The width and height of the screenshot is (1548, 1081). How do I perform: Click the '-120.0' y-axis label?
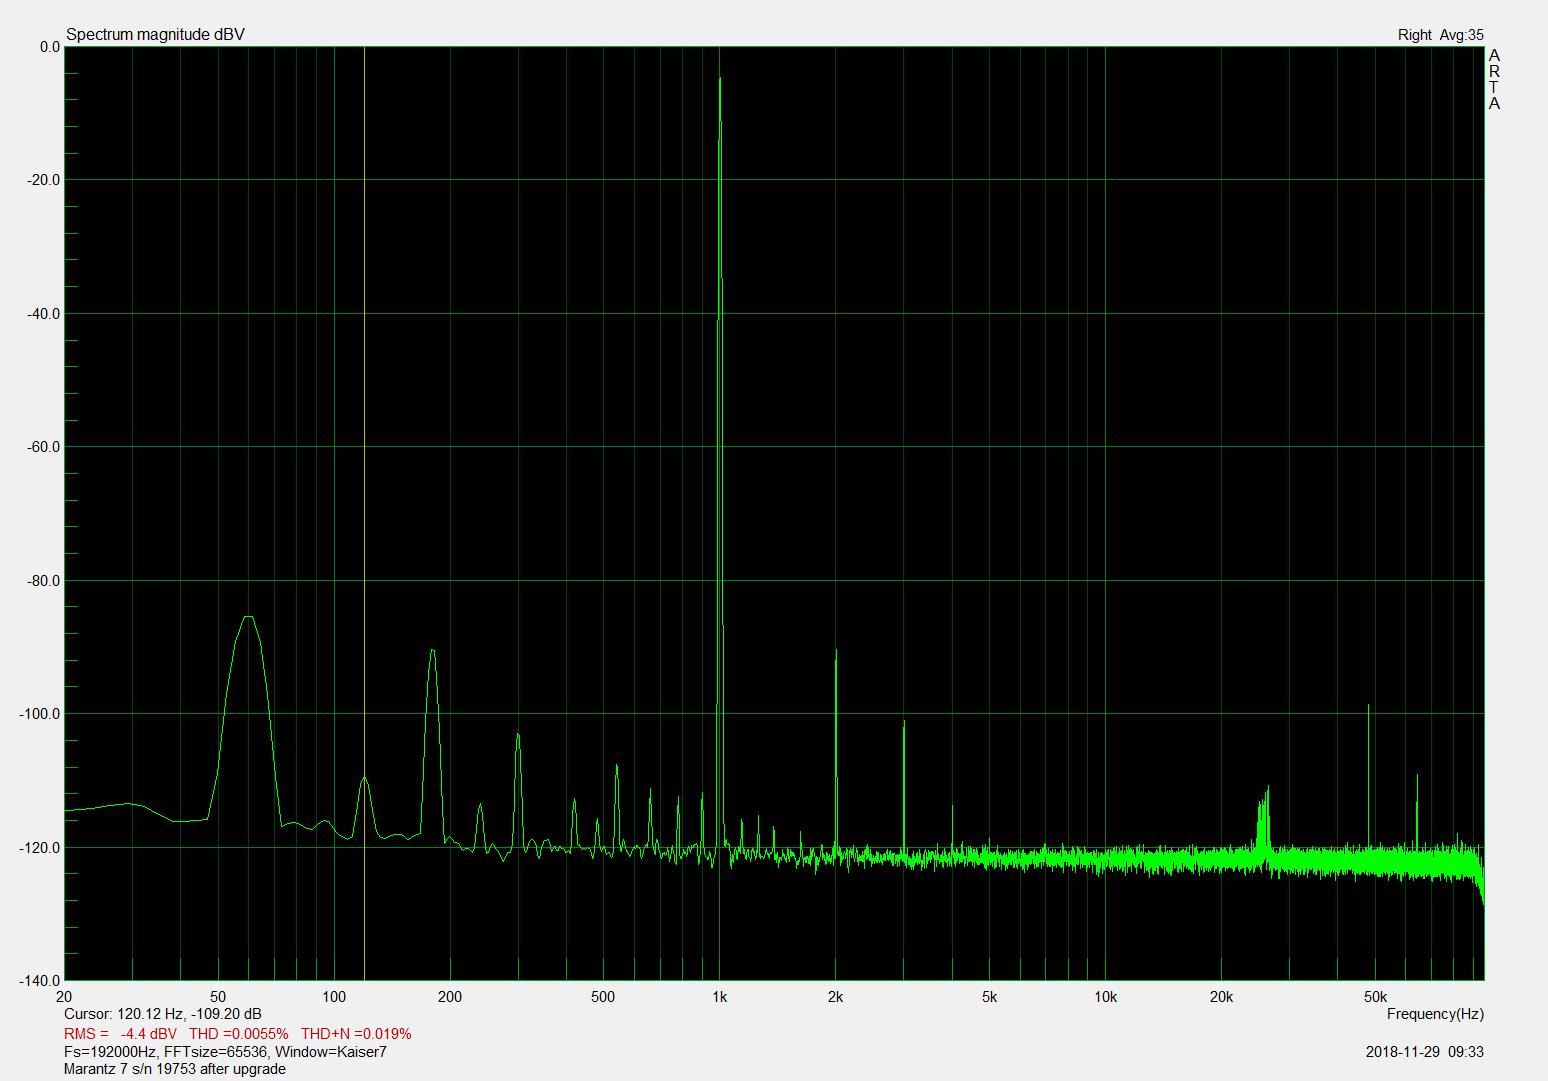[41, 848]
